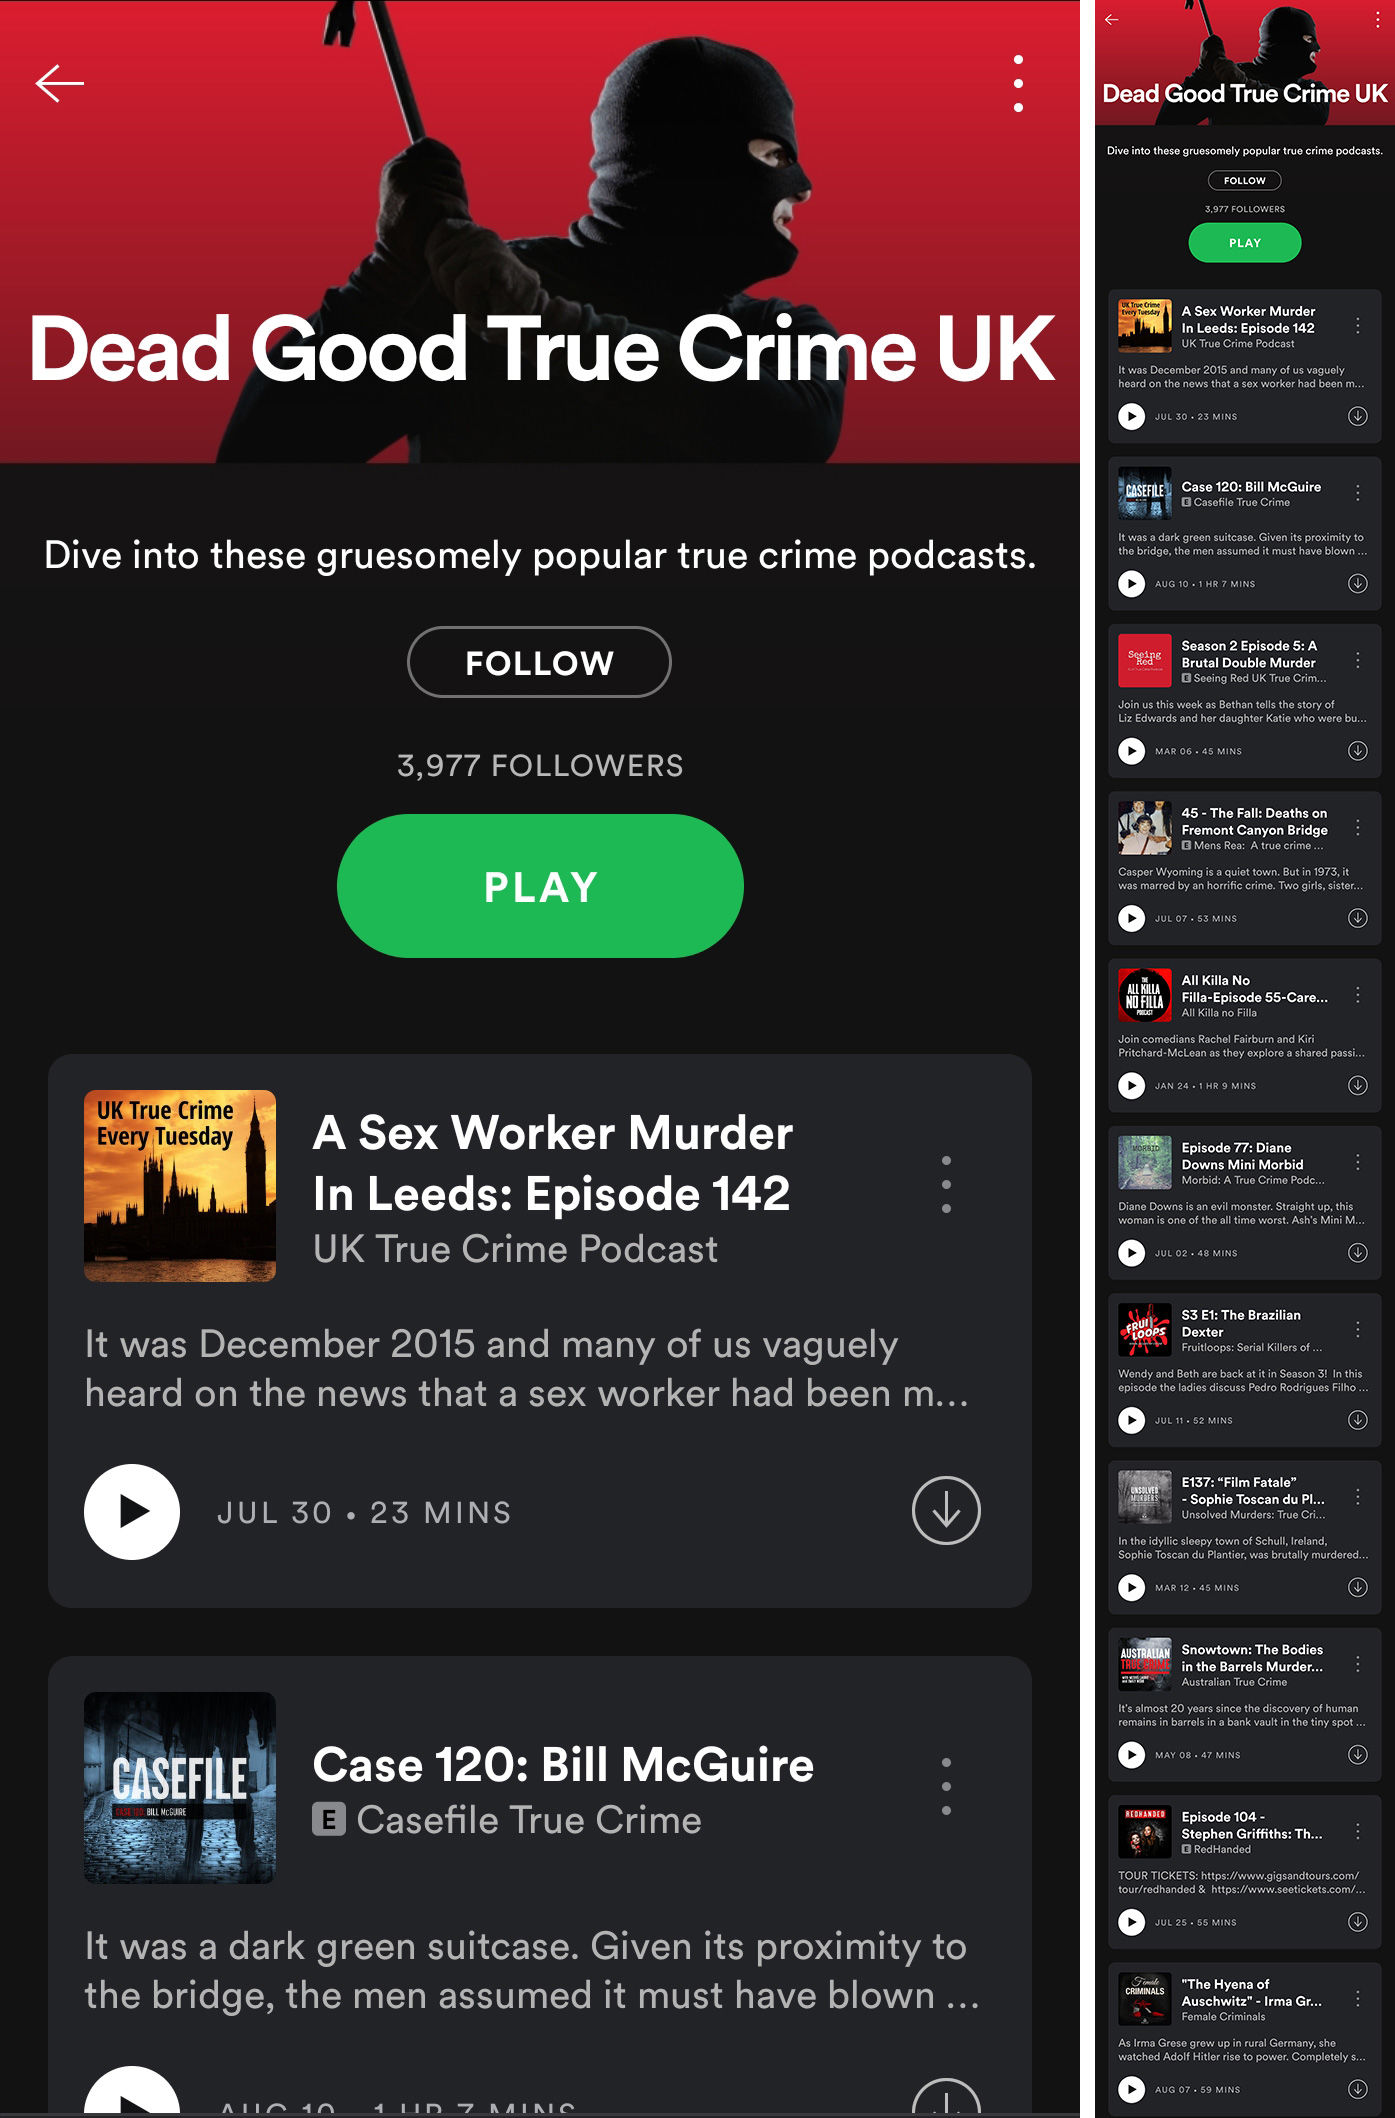Viewport: 1395px width, 2118px height.
Task: Open options for The Brazilian Dexter episode
Action: click(x=1357, y=1329)
